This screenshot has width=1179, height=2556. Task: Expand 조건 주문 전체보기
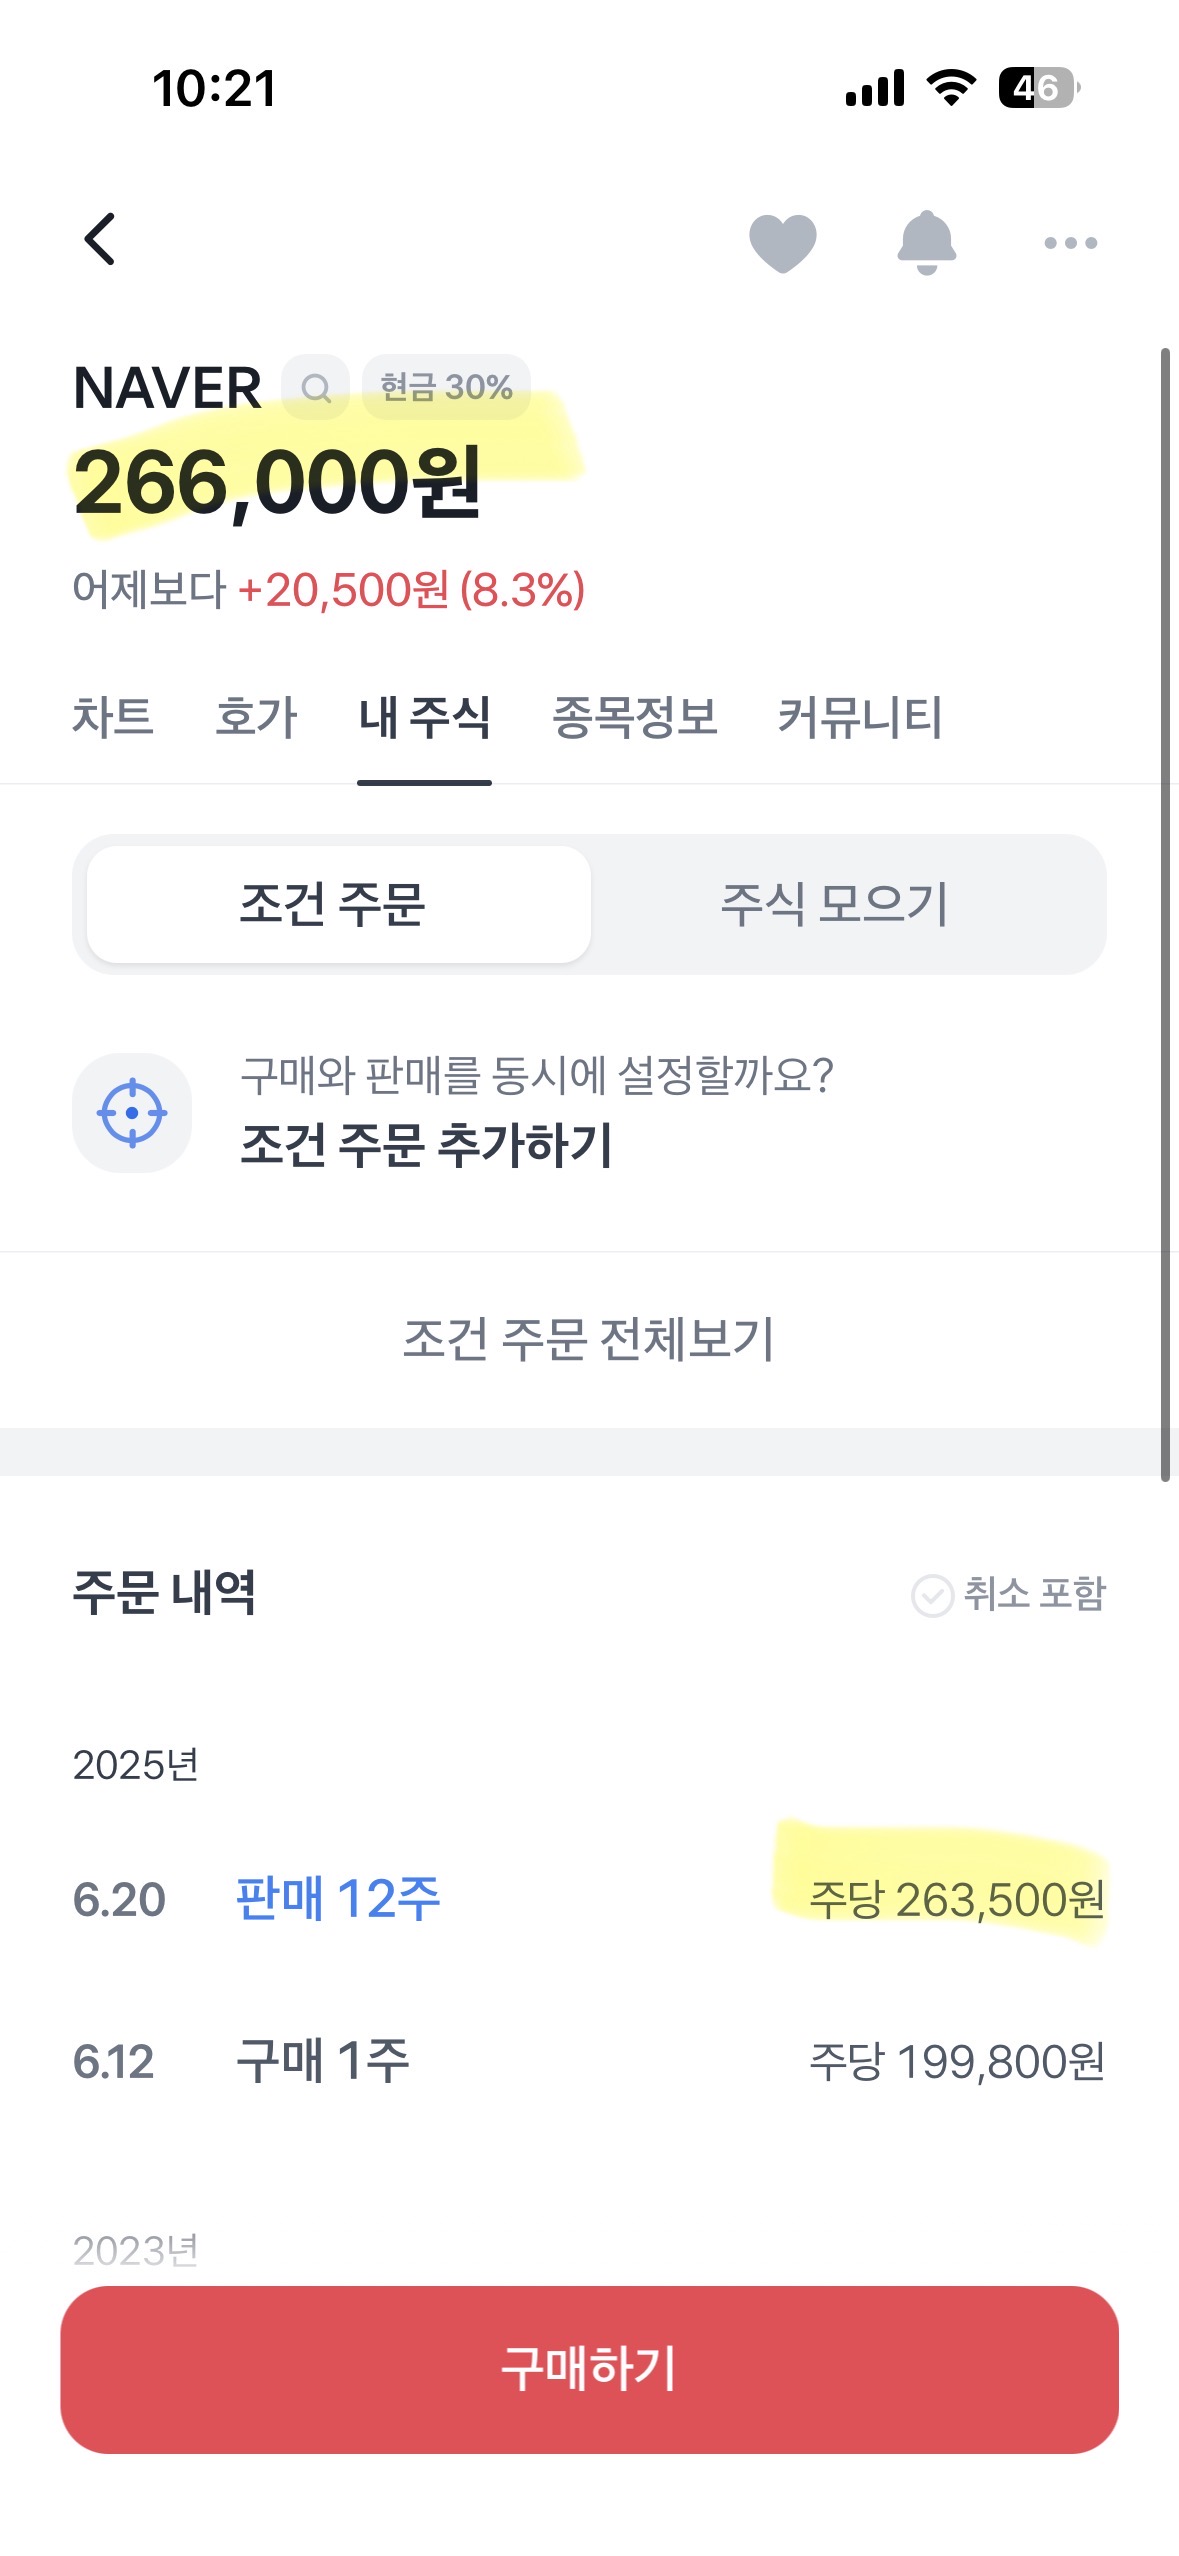[x=589, y=1339]
